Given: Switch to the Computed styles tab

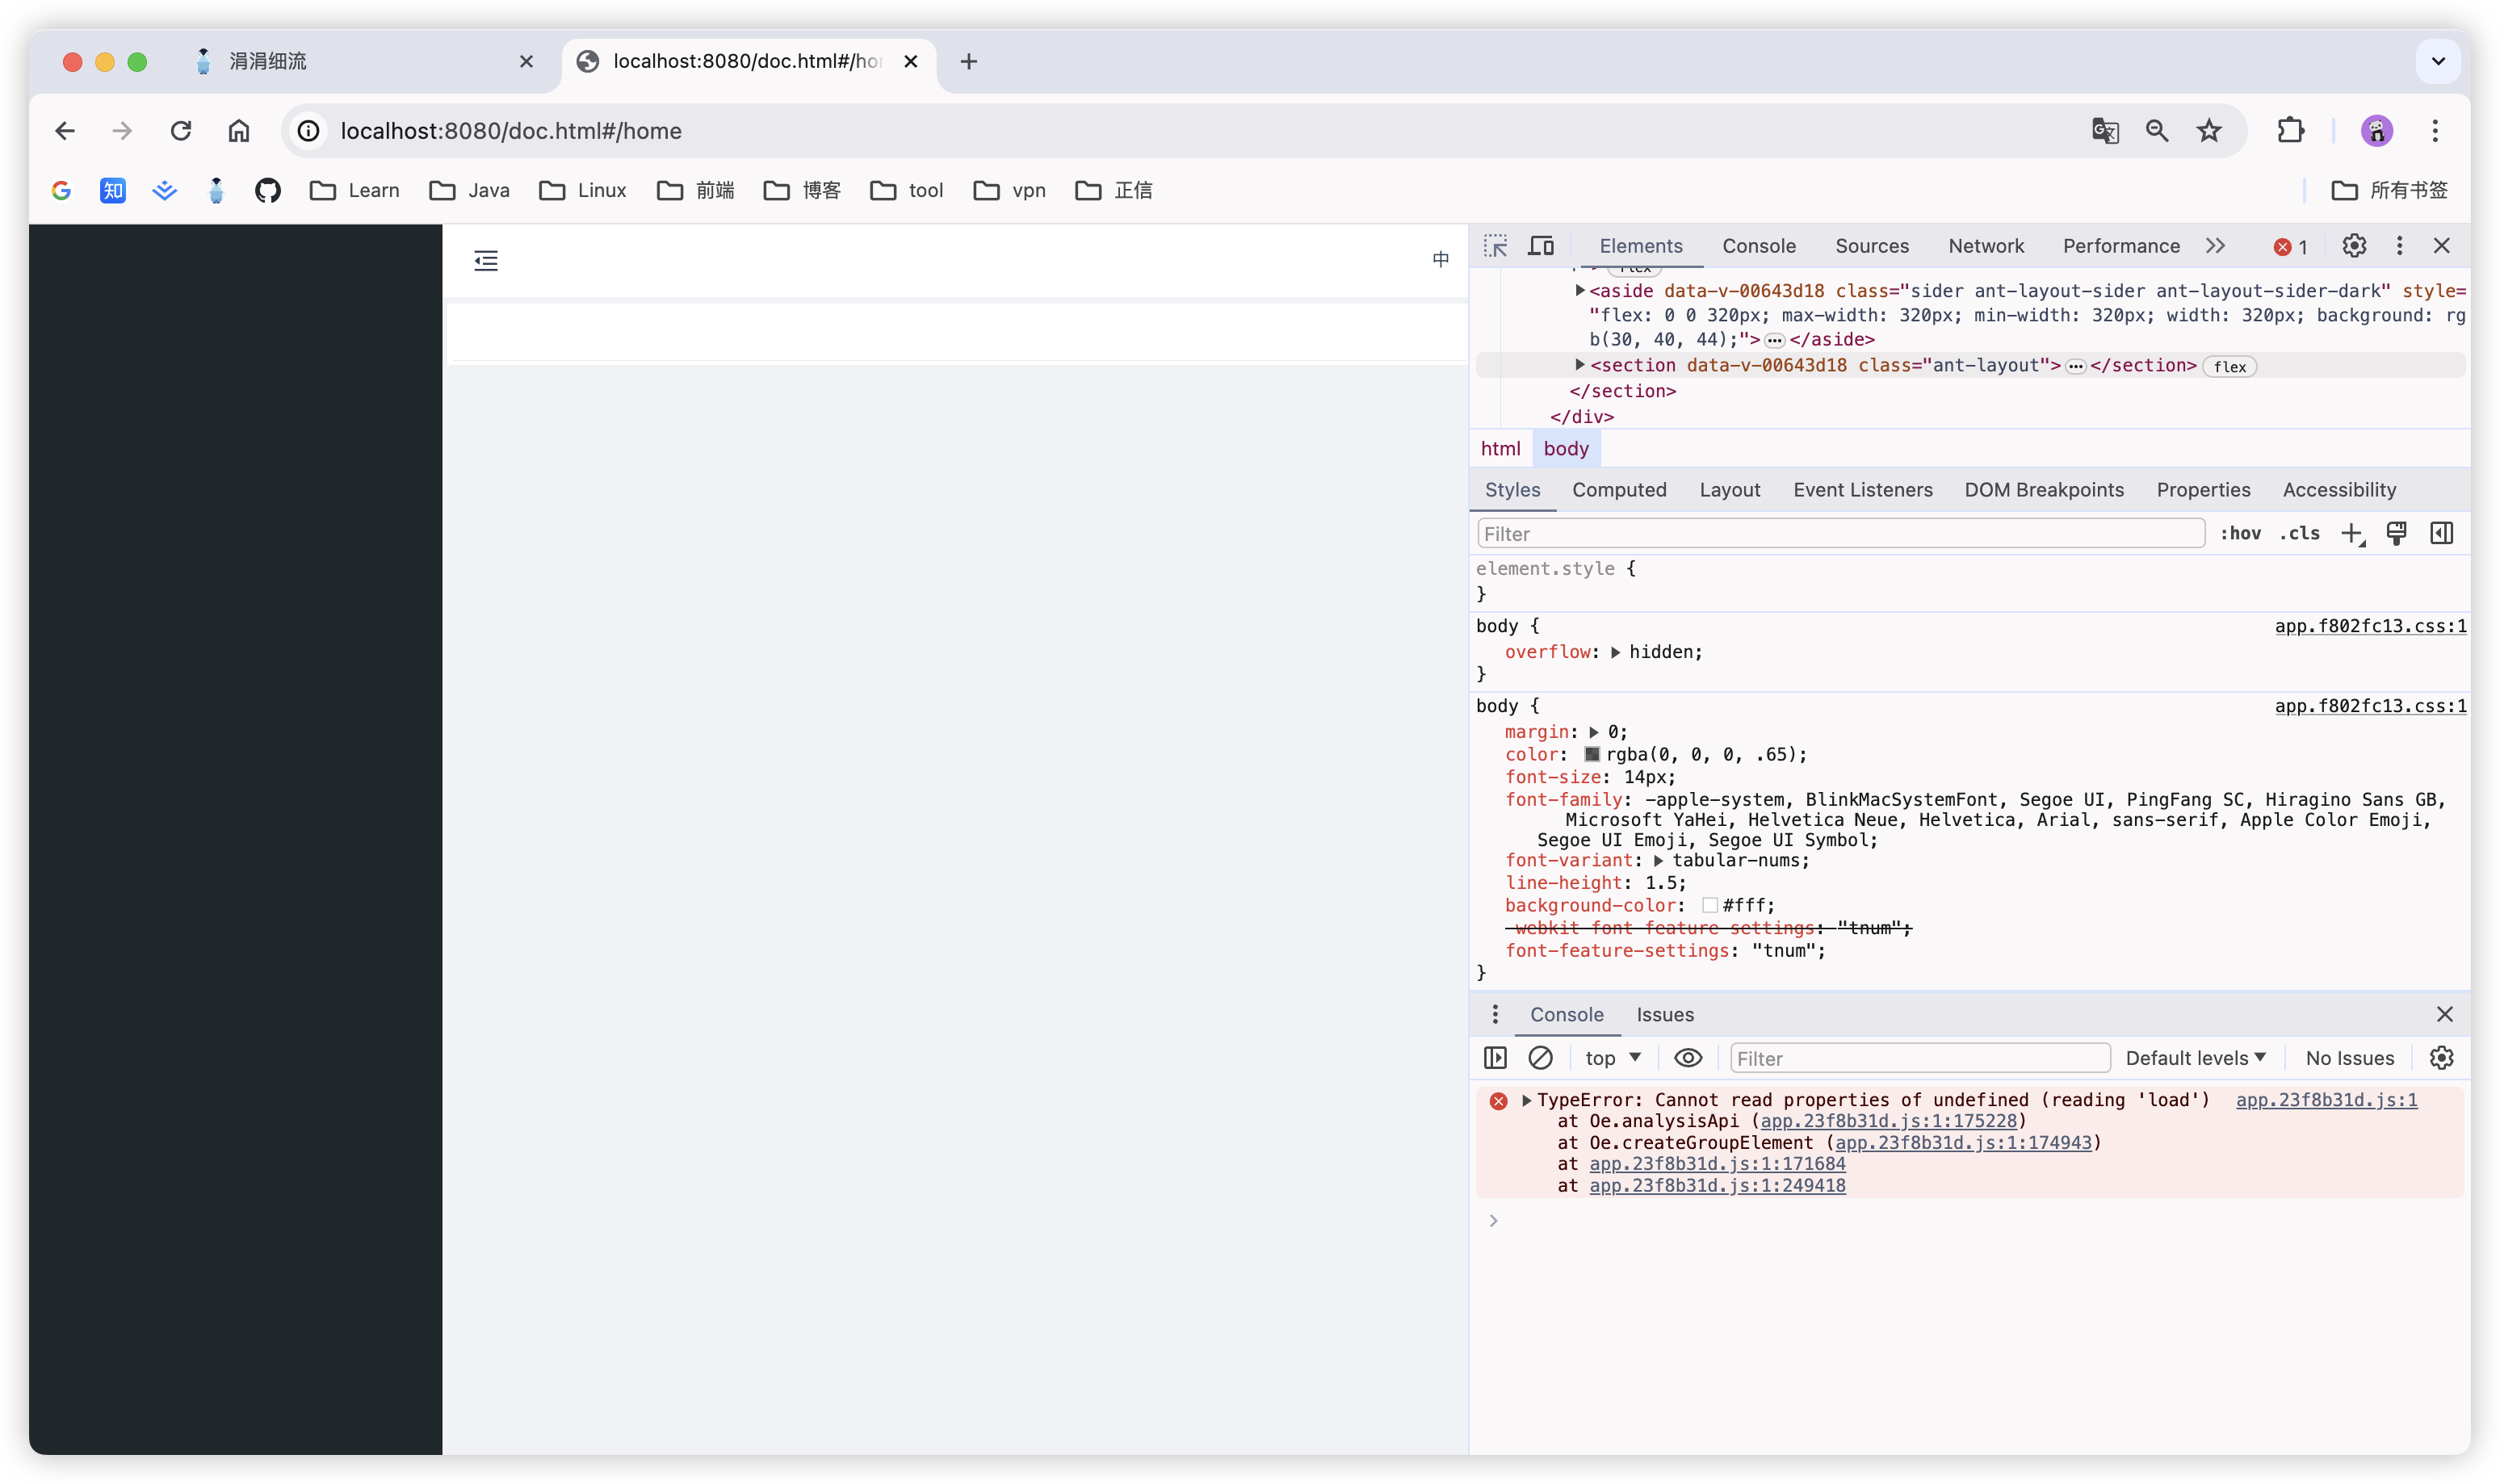Looking at the screenshot, I should click(1619, 490).
